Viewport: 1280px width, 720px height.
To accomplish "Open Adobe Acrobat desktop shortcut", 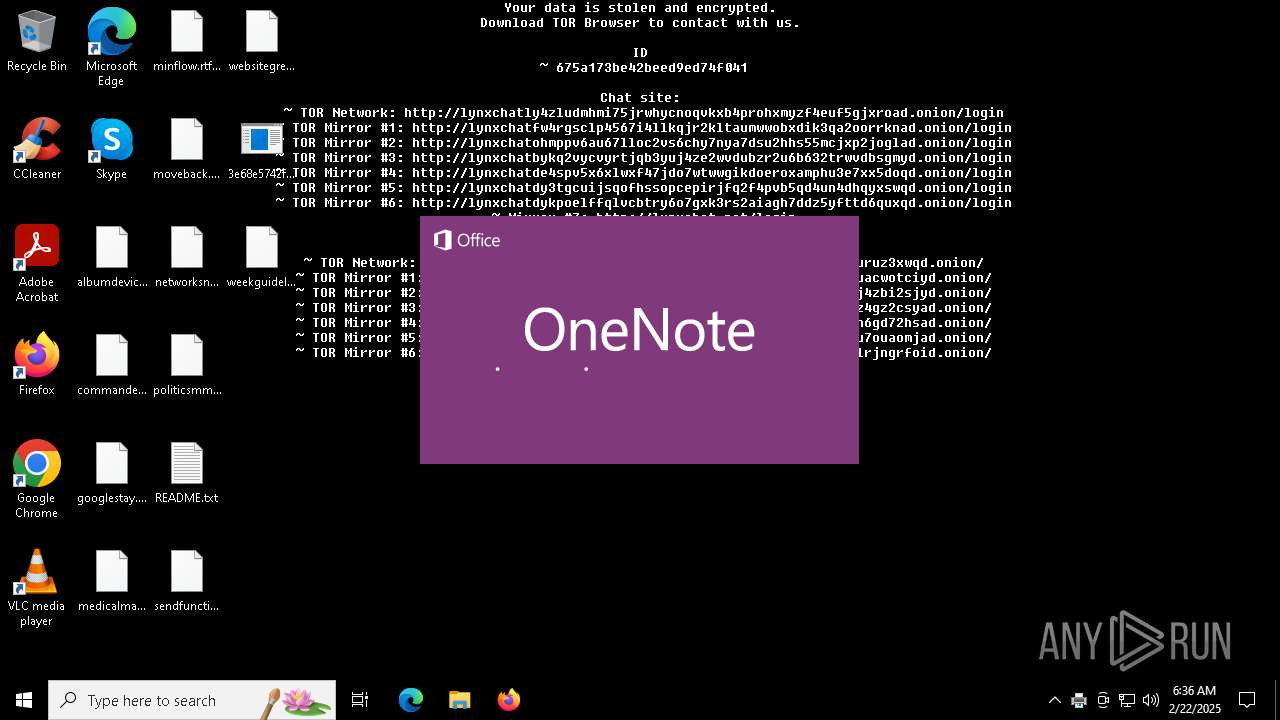I will tap(37, 264).
